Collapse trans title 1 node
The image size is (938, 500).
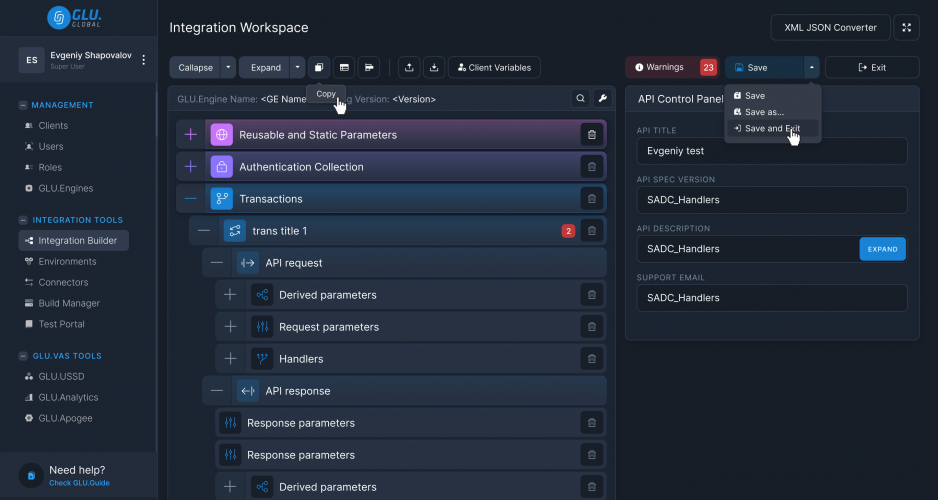(204, 231)
